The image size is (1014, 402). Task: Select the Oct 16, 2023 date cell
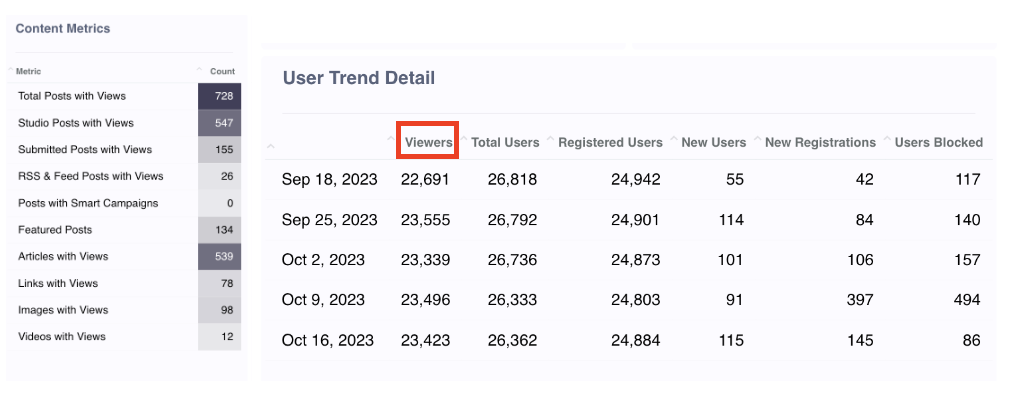pyautogui.click(x=328, y=340)
